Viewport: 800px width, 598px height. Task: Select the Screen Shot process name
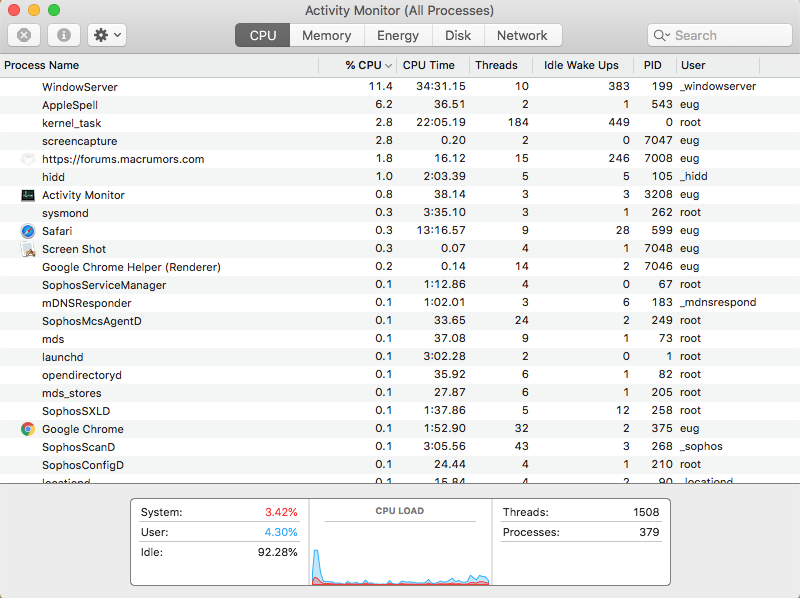pos(74,249)
